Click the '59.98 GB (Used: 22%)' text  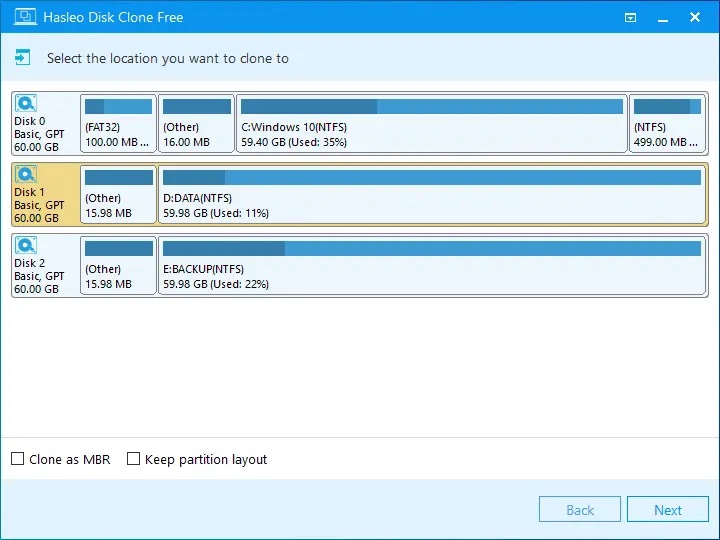click(x=216, y=284)
